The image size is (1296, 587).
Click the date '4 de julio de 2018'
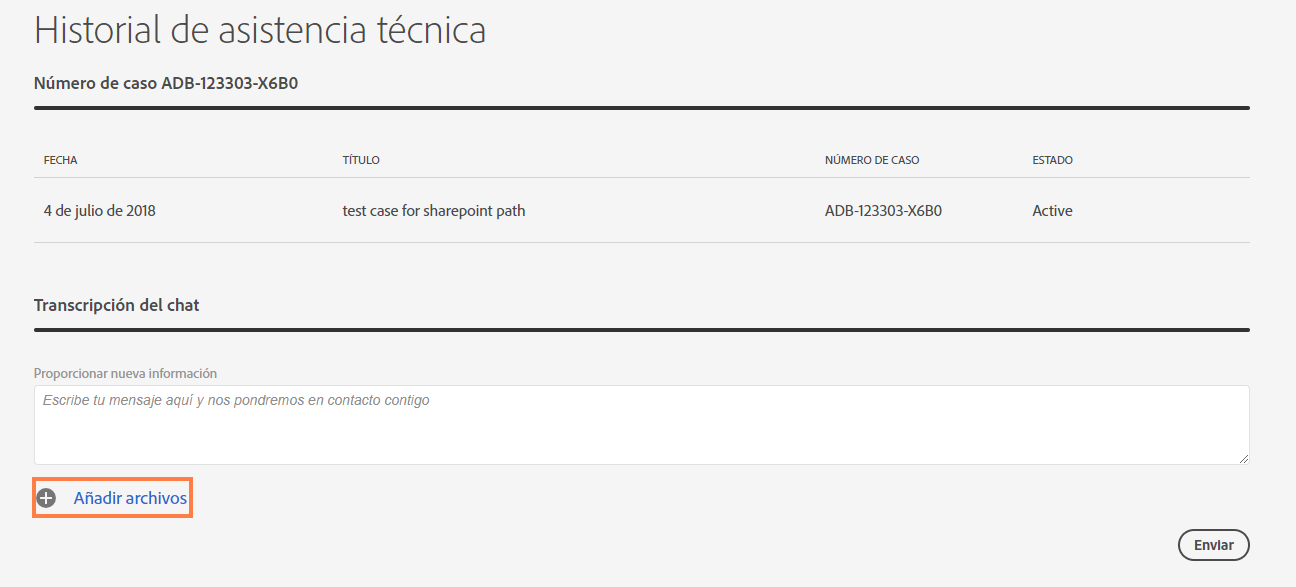(99, 210)
